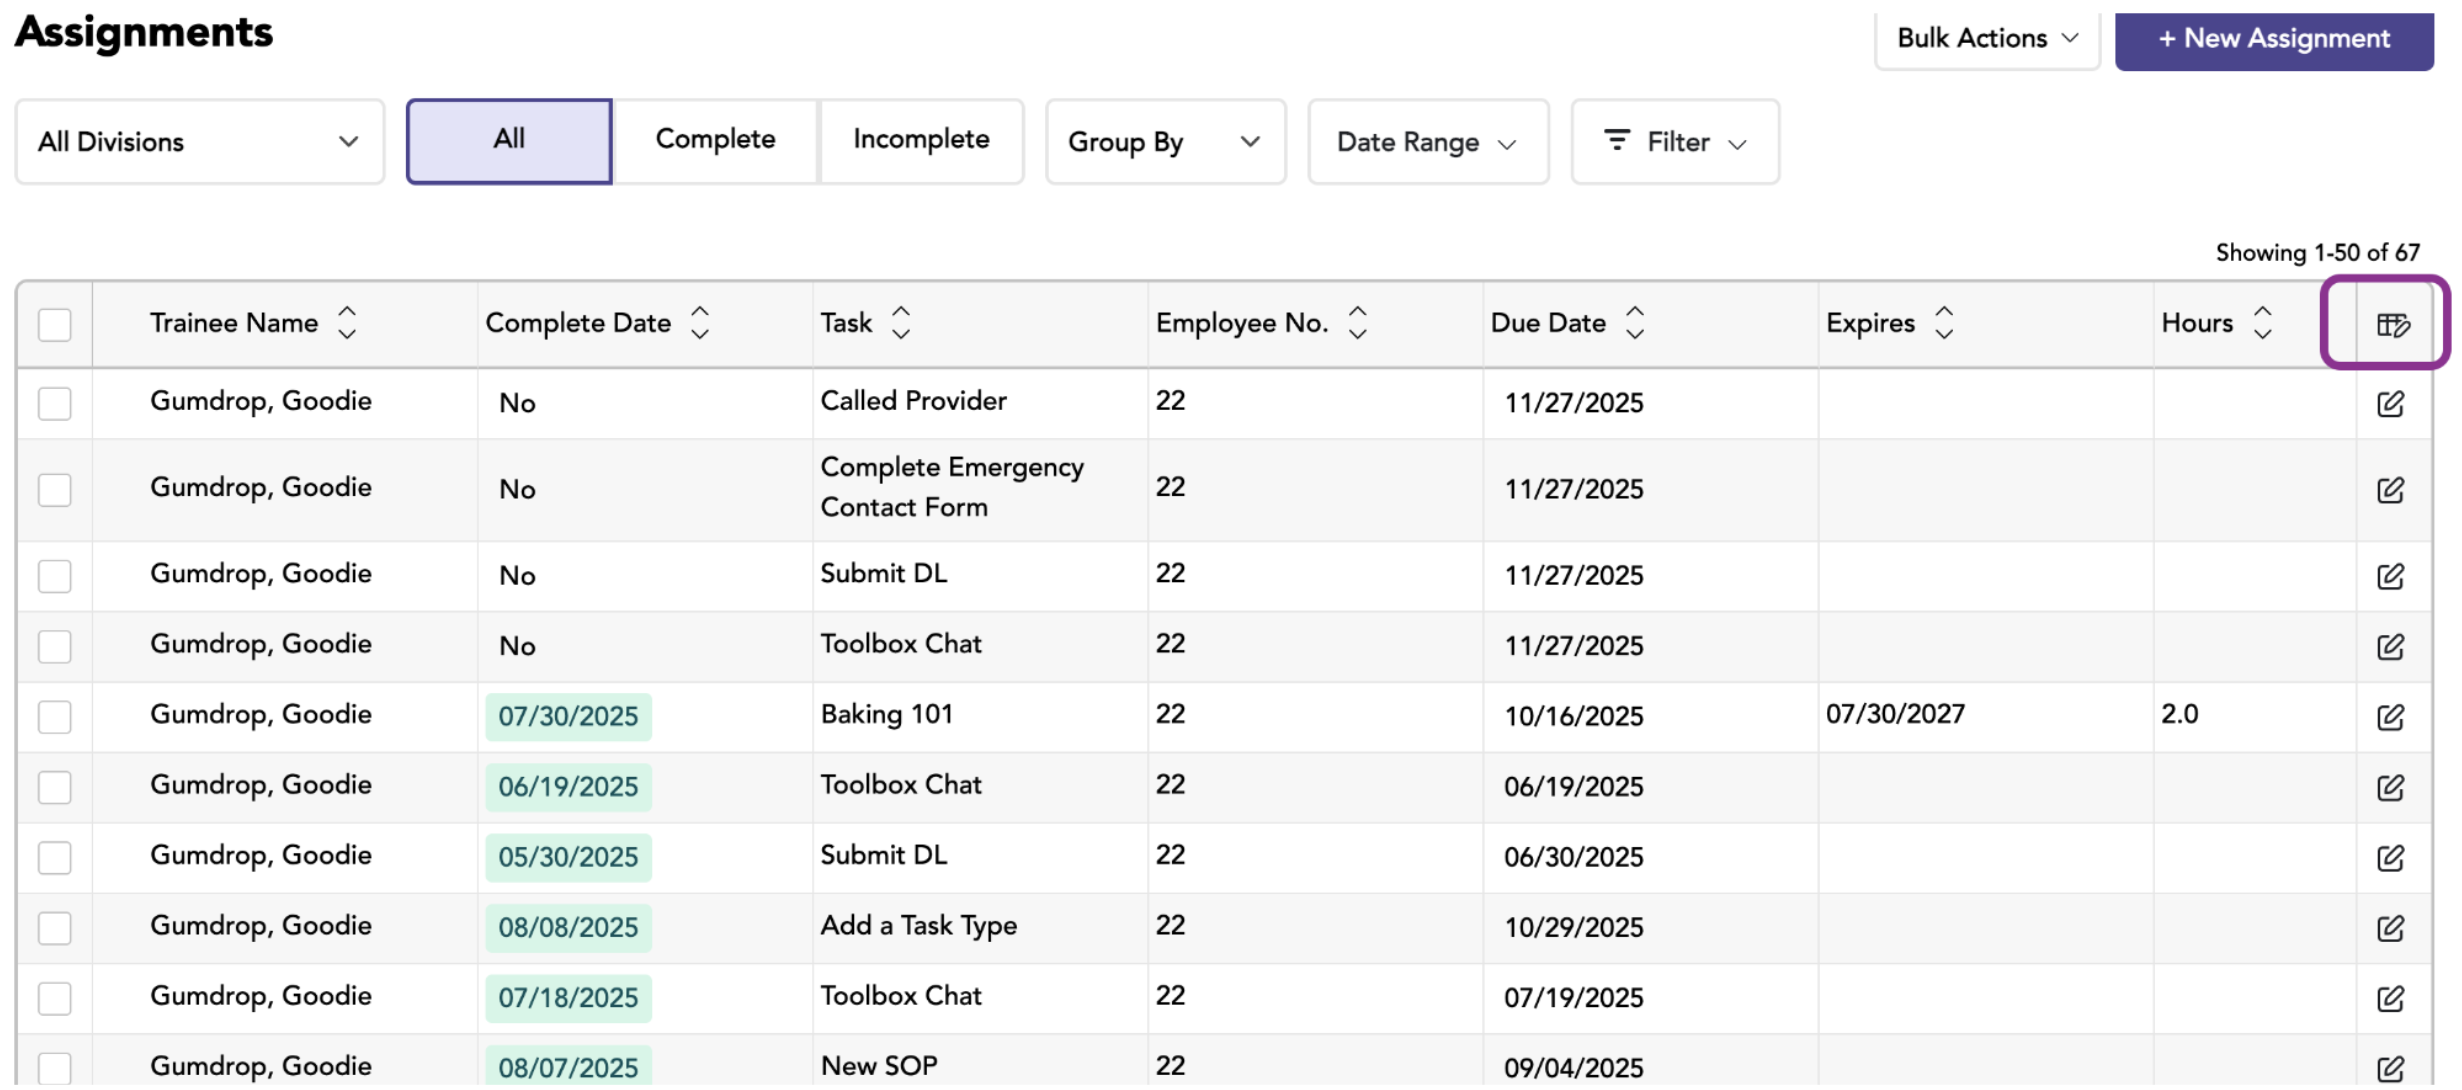Image resolution: width=2462 pixels, height=1090 pixels.
Task: Sort by Trainee Name arrows
Action: tap(346, 323)
